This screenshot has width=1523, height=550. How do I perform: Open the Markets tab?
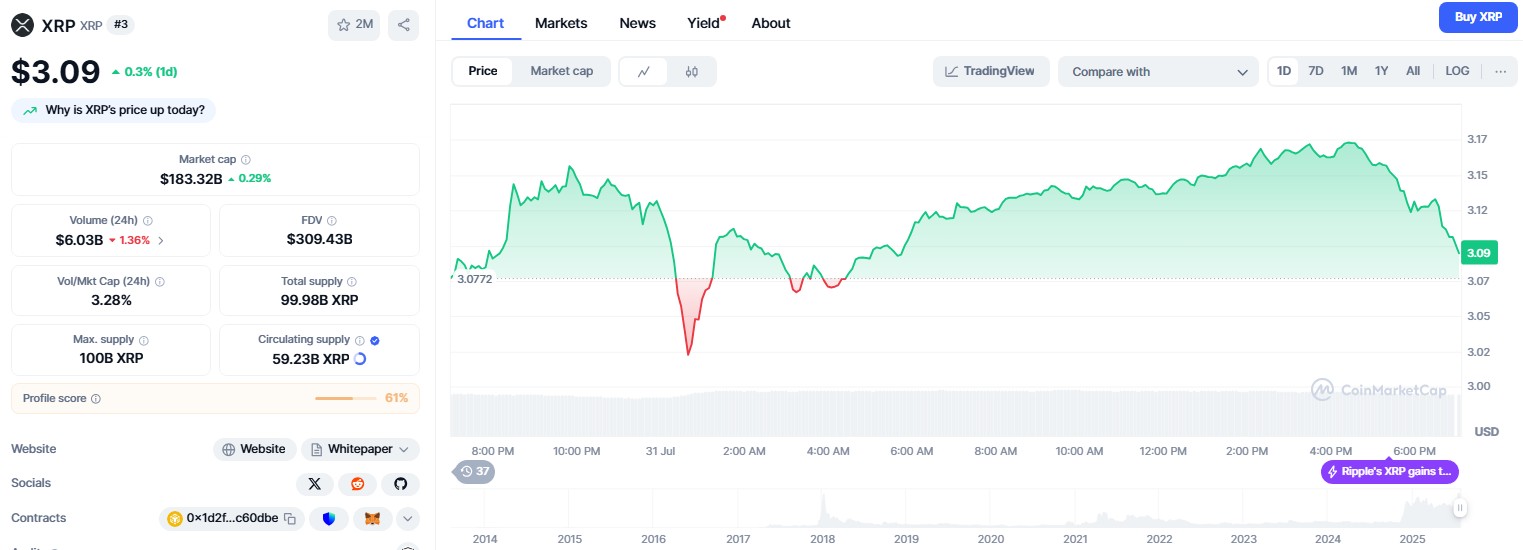click(x=561, y=23)
